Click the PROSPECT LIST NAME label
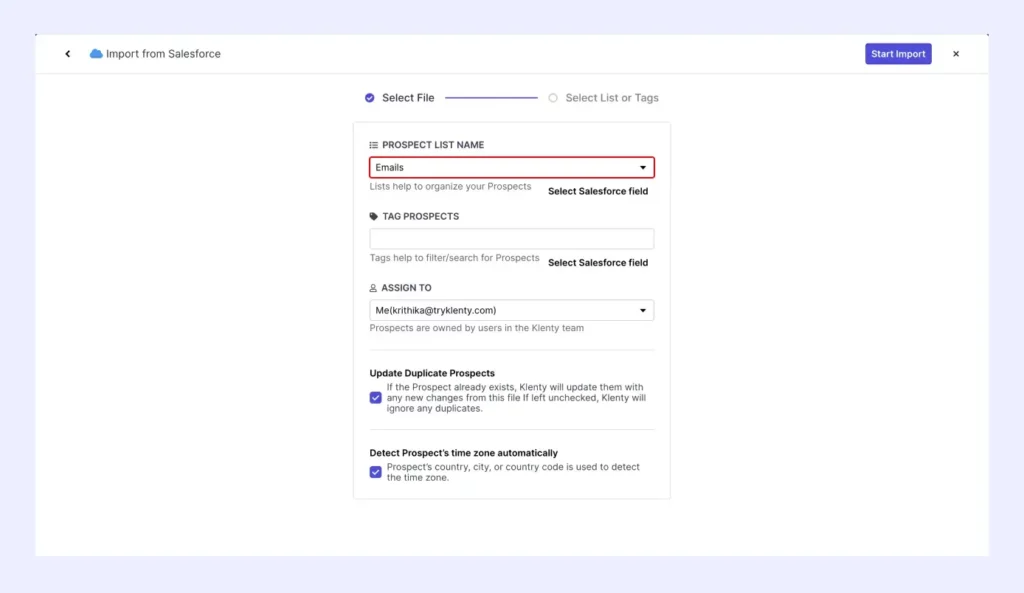The image size is (1024, 593). [x=433, y=145]
